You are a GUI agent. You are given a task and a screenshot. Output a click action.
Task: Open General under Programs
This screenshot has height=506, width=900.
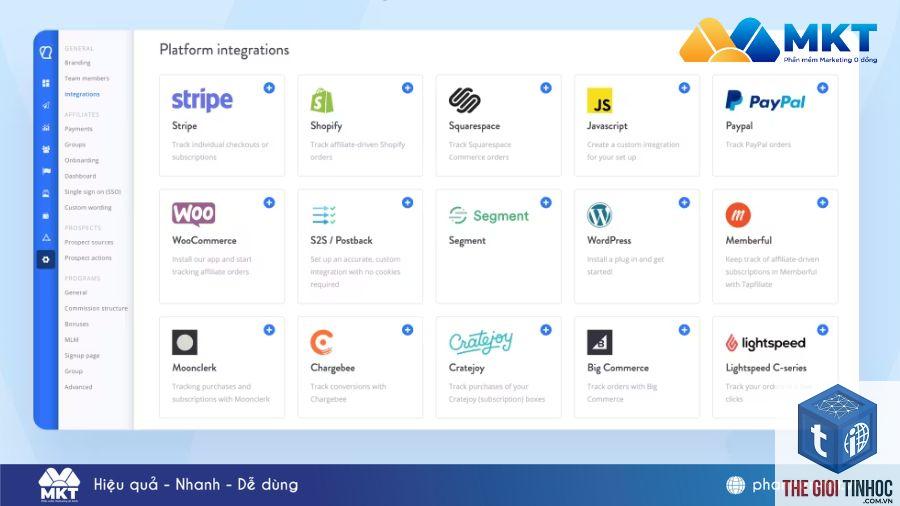[76, 293]
